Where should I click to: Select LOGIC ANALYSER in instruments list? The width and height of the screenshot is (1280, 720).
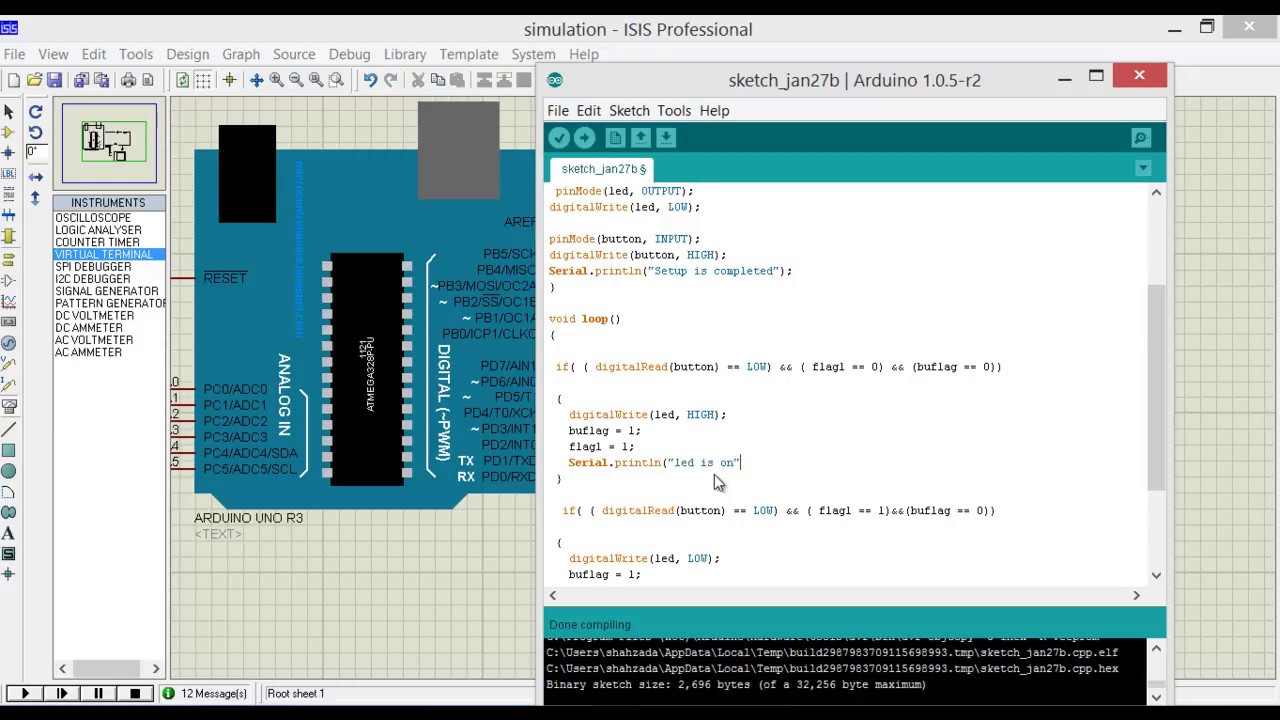click(98, 230)
